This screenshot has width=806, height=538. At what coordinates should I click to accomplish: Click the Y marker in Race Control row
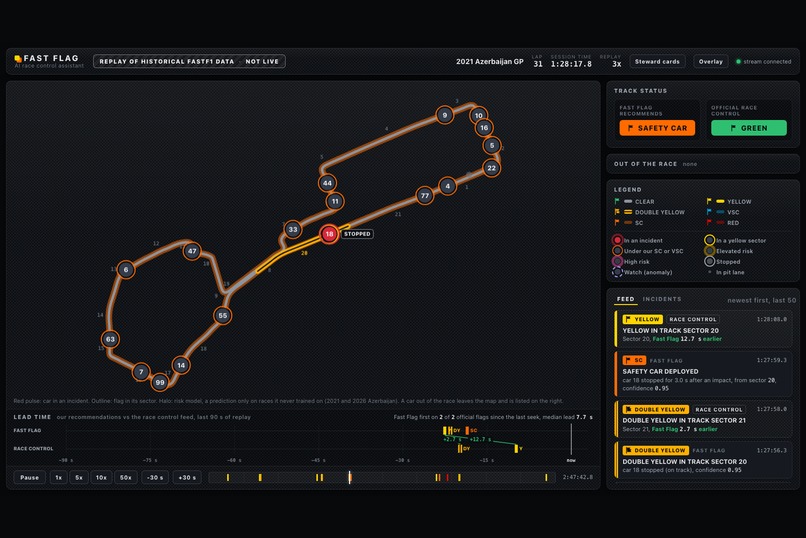(x=518, y=449)
